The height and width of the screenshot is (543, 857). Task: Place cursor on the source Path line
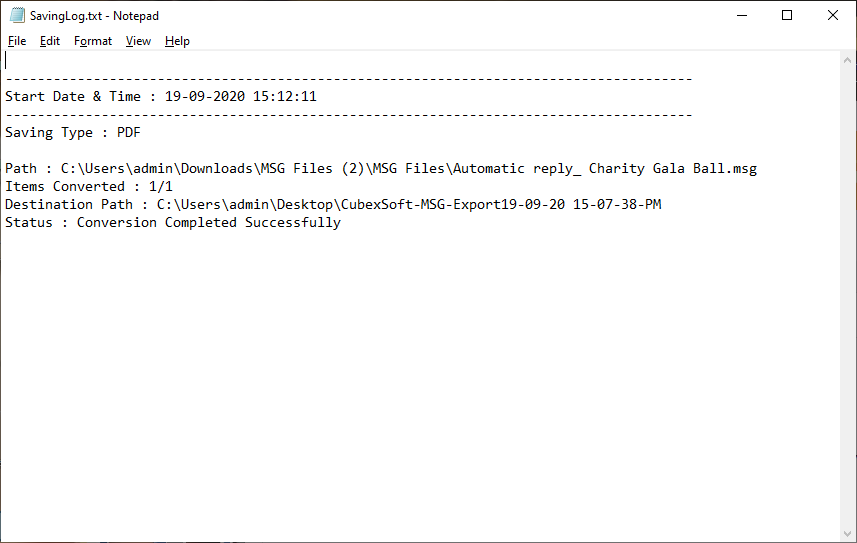[381, 168]
